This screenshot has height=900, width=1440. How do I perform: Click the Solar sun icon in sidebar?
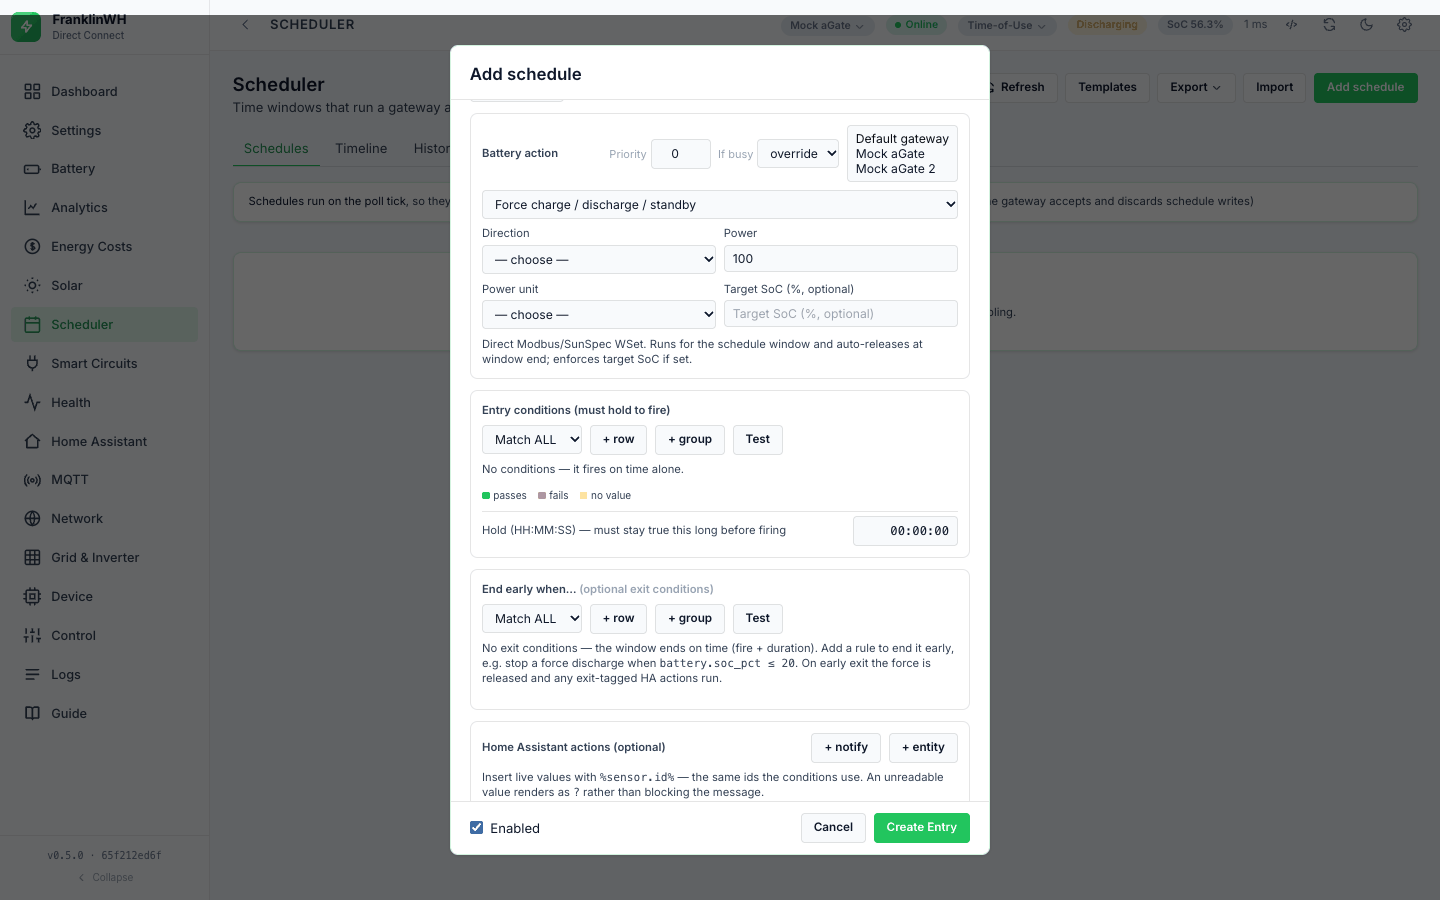(32, 286)
